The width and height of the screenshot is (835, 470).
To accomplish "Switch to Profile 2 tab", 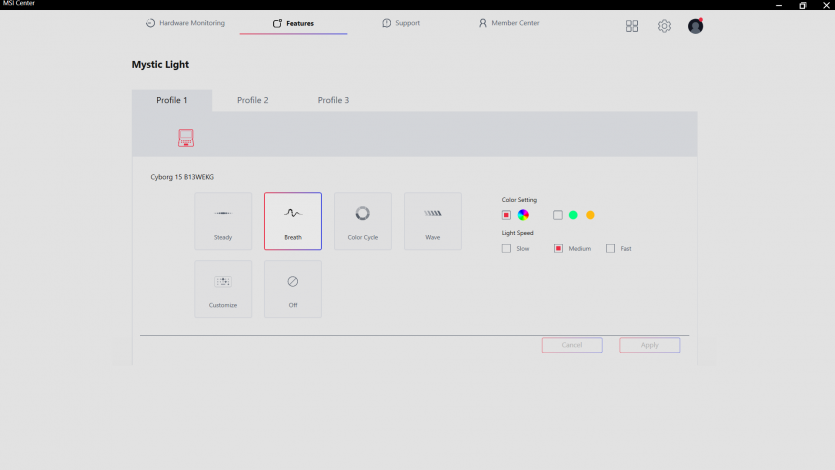I will [x=252, y=100].
